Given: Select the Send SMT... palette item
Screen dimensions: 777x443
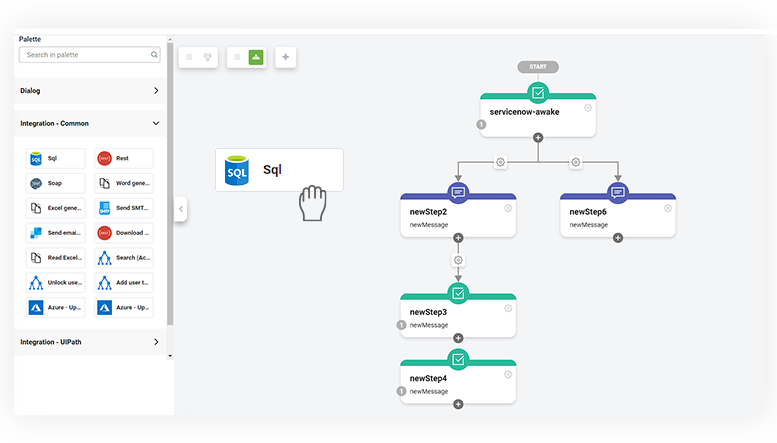Looking at the screenshot, I should click(x=124, y=208).
